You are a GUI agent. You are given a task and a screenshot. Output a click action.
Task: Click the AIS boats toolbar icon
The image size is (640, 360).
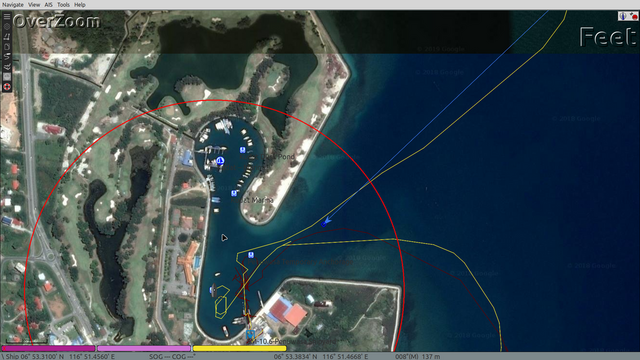(x=7, y=66)
